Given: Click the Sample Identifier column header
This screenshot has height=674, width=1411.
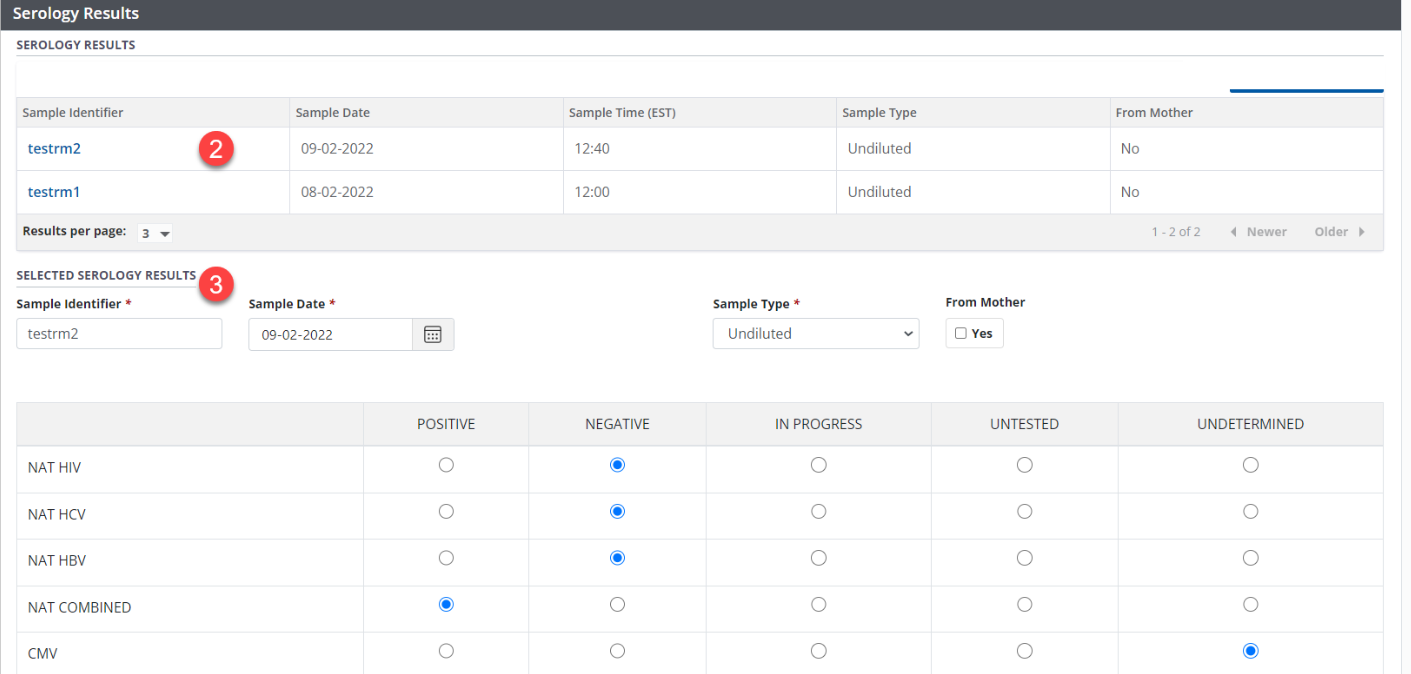Looking at the screenshot, I should pos(73,113).
